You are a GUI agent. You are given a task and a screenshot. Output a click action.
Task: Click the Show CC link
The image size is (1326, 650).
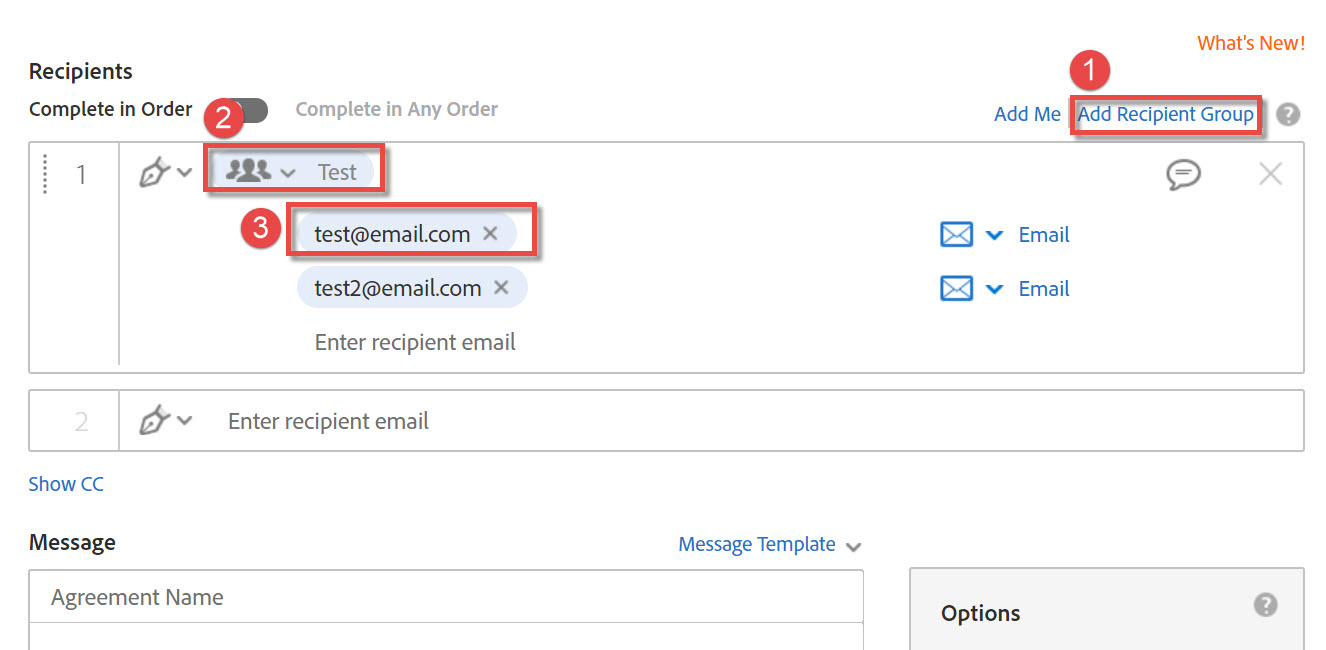[66, 484]
